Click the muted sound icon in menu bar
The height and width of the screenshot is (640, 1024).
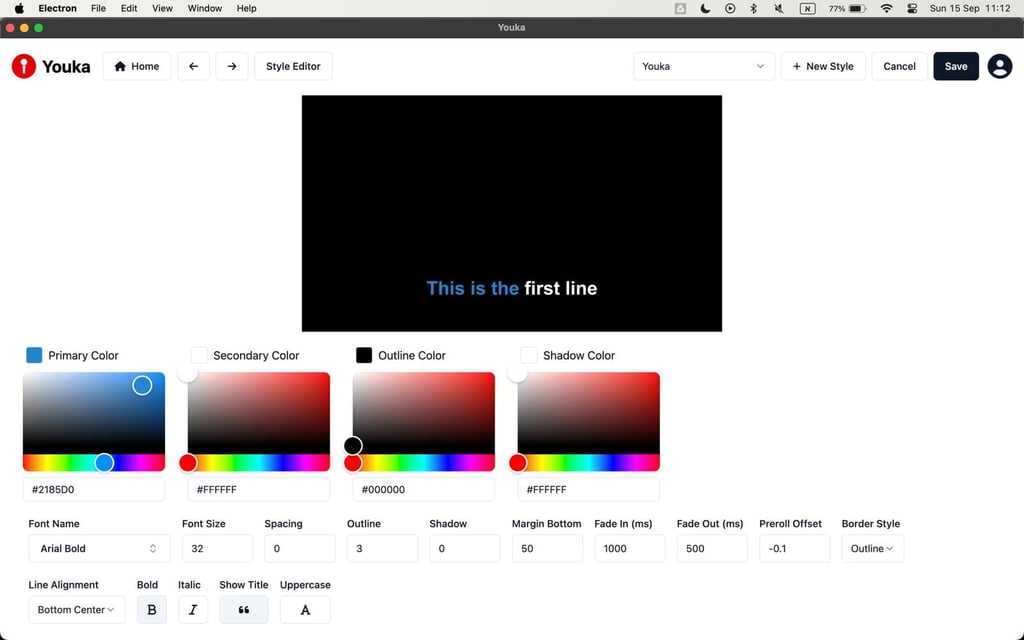778,8
